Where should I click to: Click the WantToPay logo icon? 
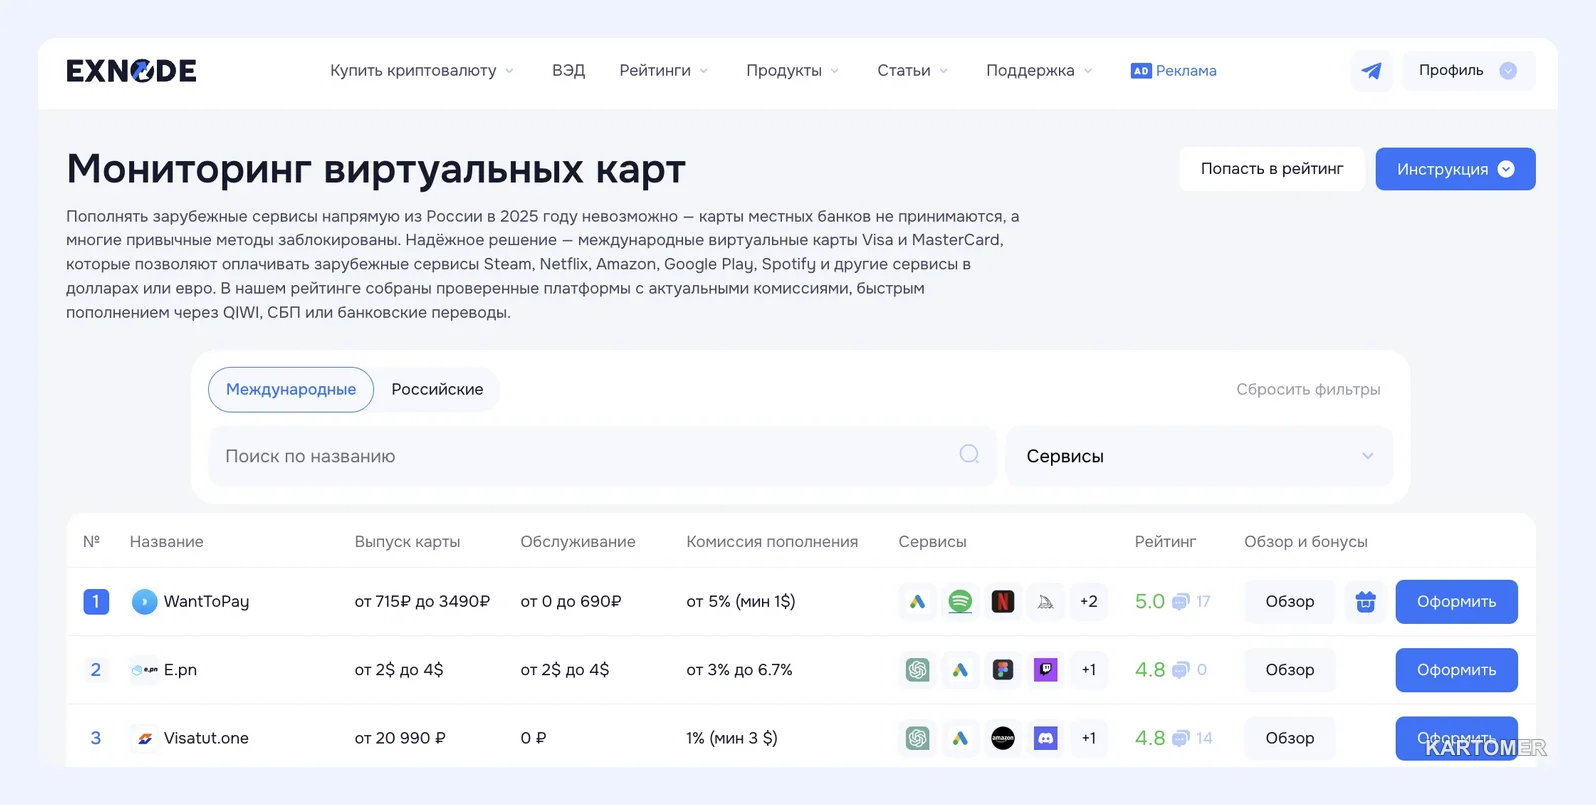[144, 601]
